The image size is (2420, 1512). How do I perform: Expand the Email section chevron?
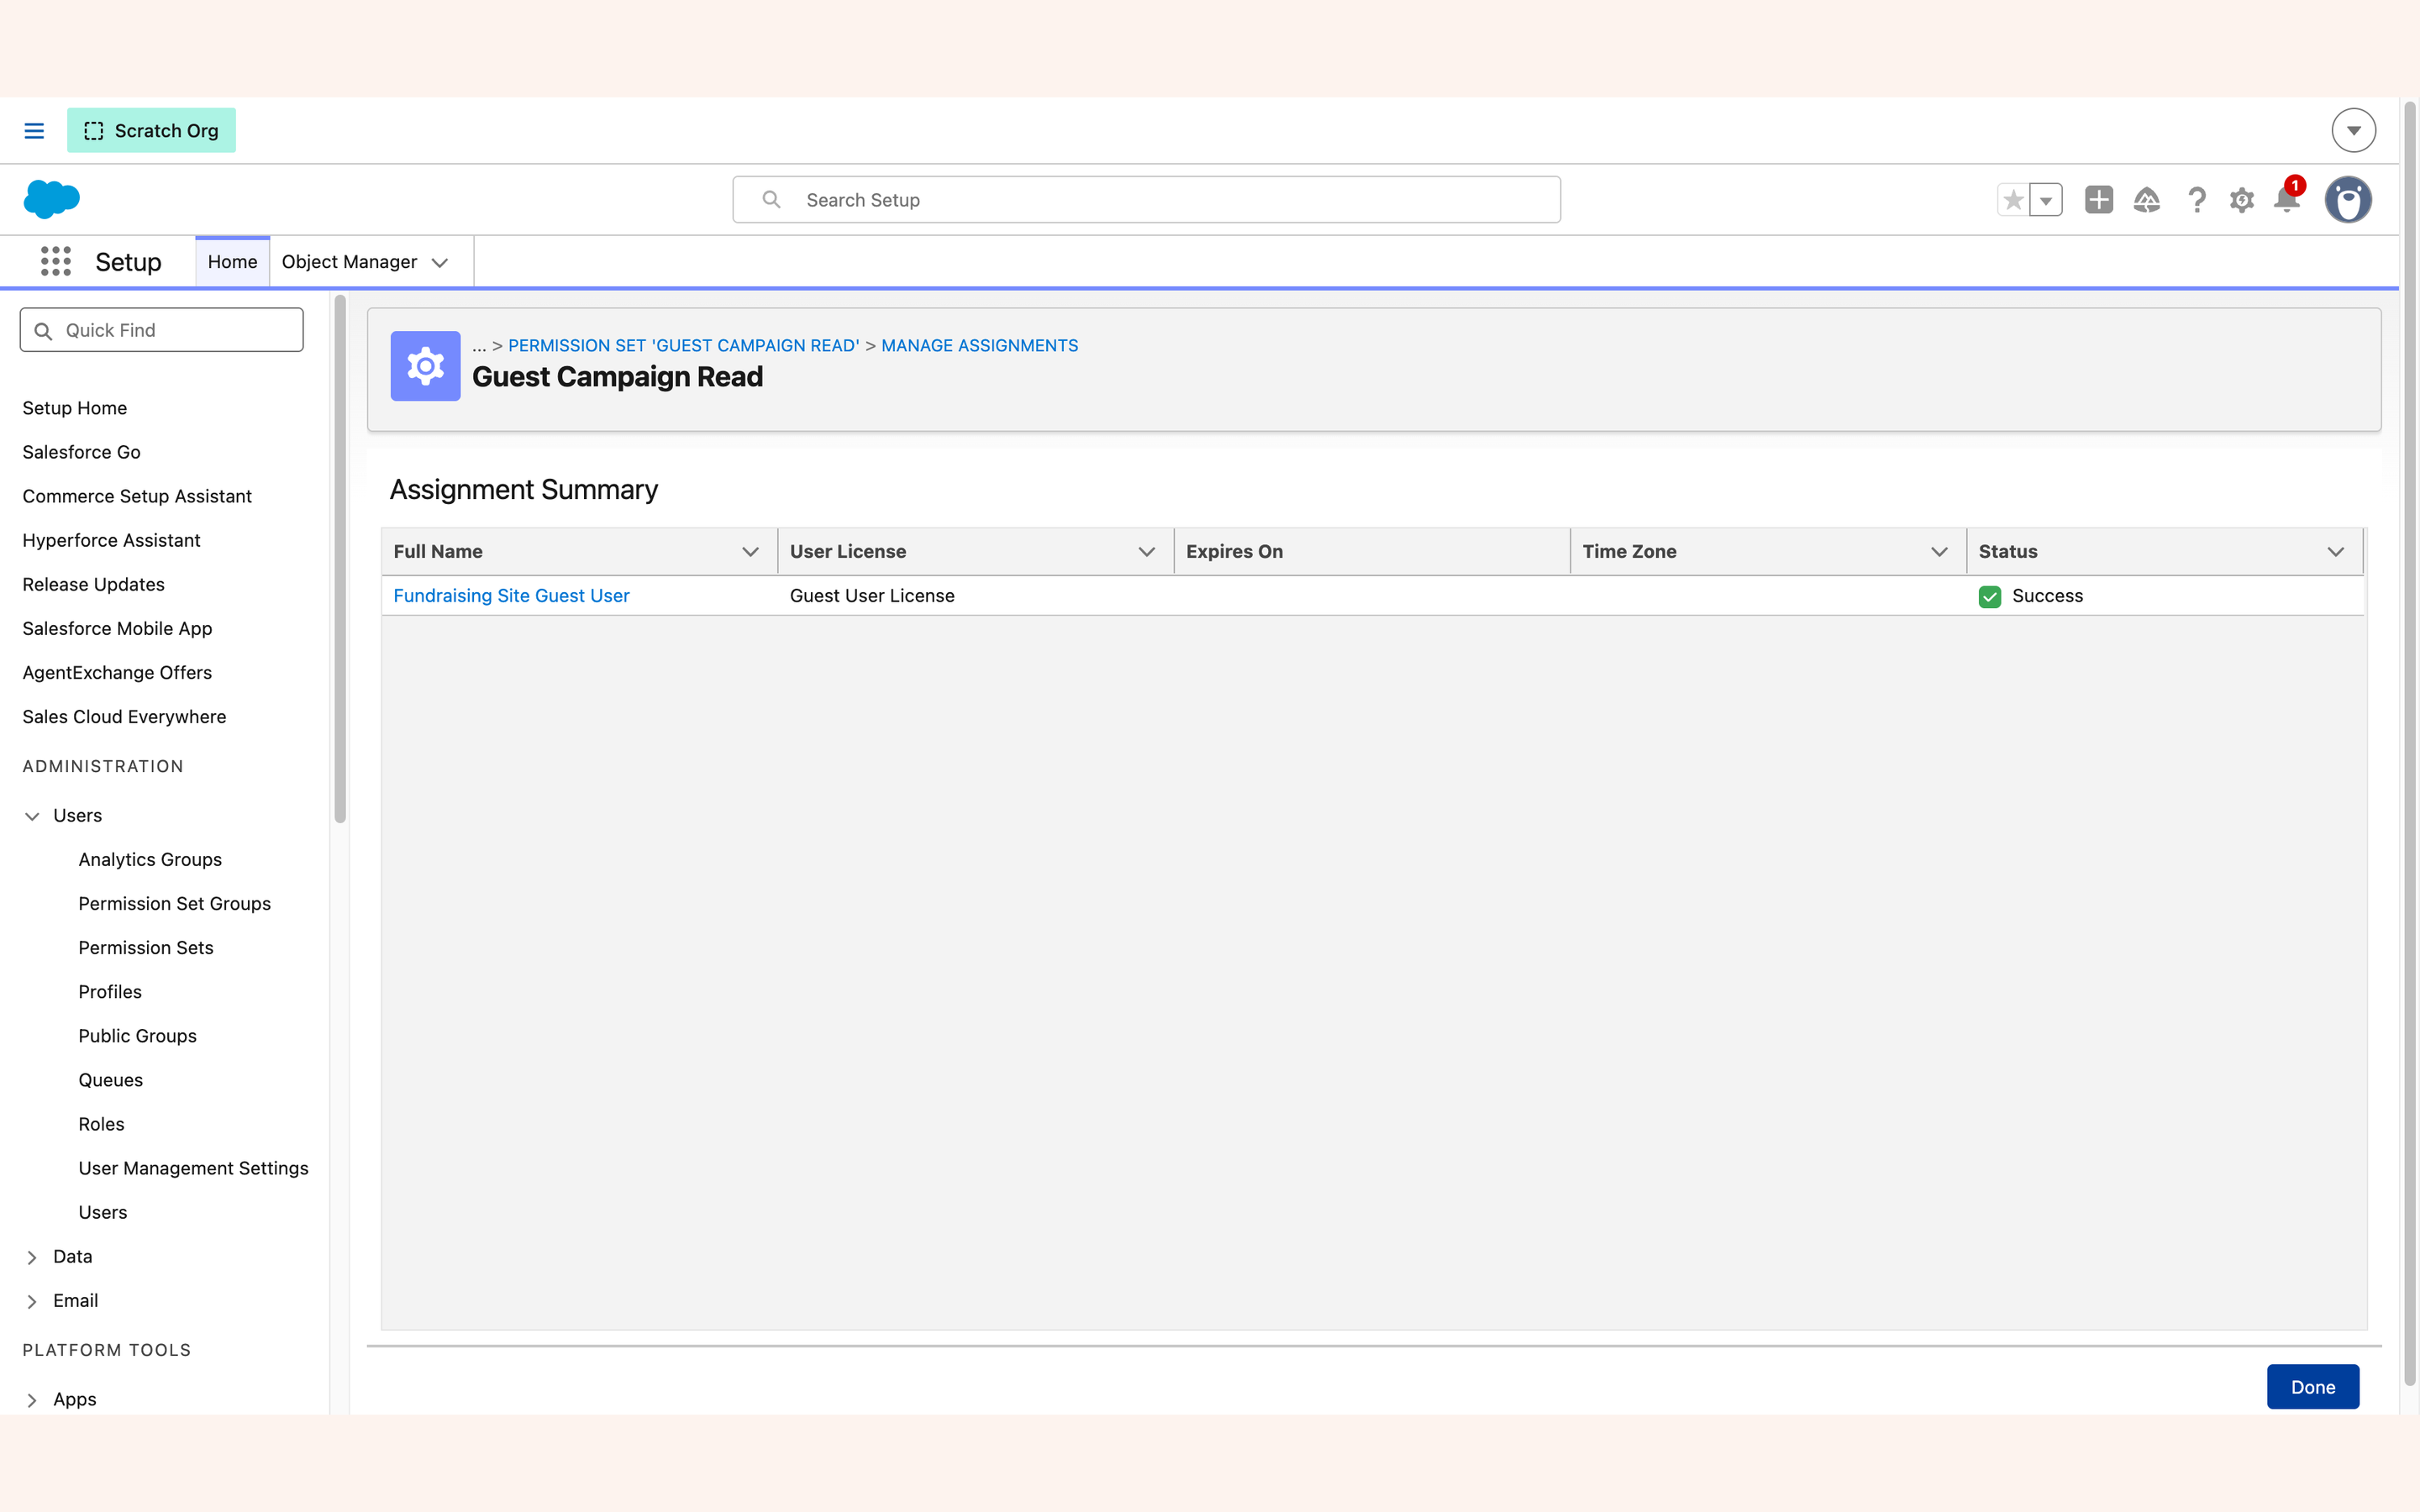coord(32,1301)
